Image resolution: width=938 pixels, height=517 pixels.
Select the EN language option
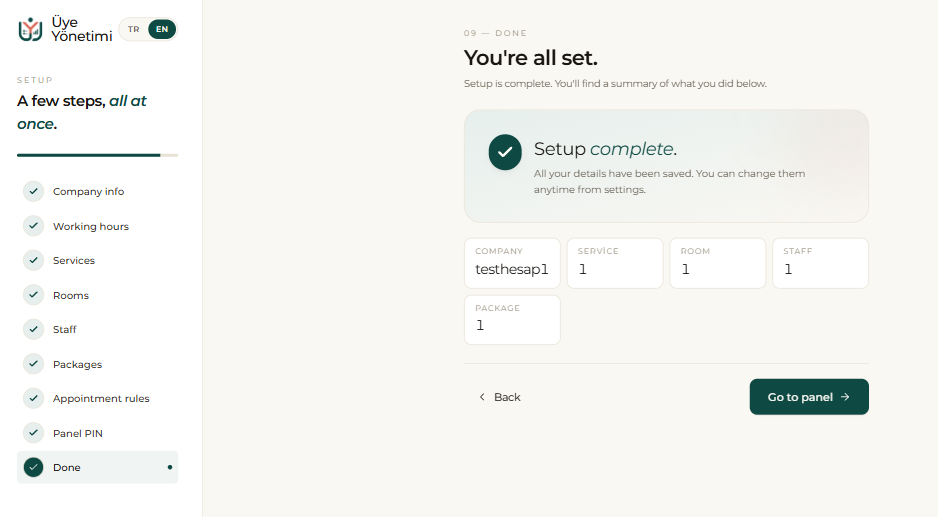pos(162,29)
